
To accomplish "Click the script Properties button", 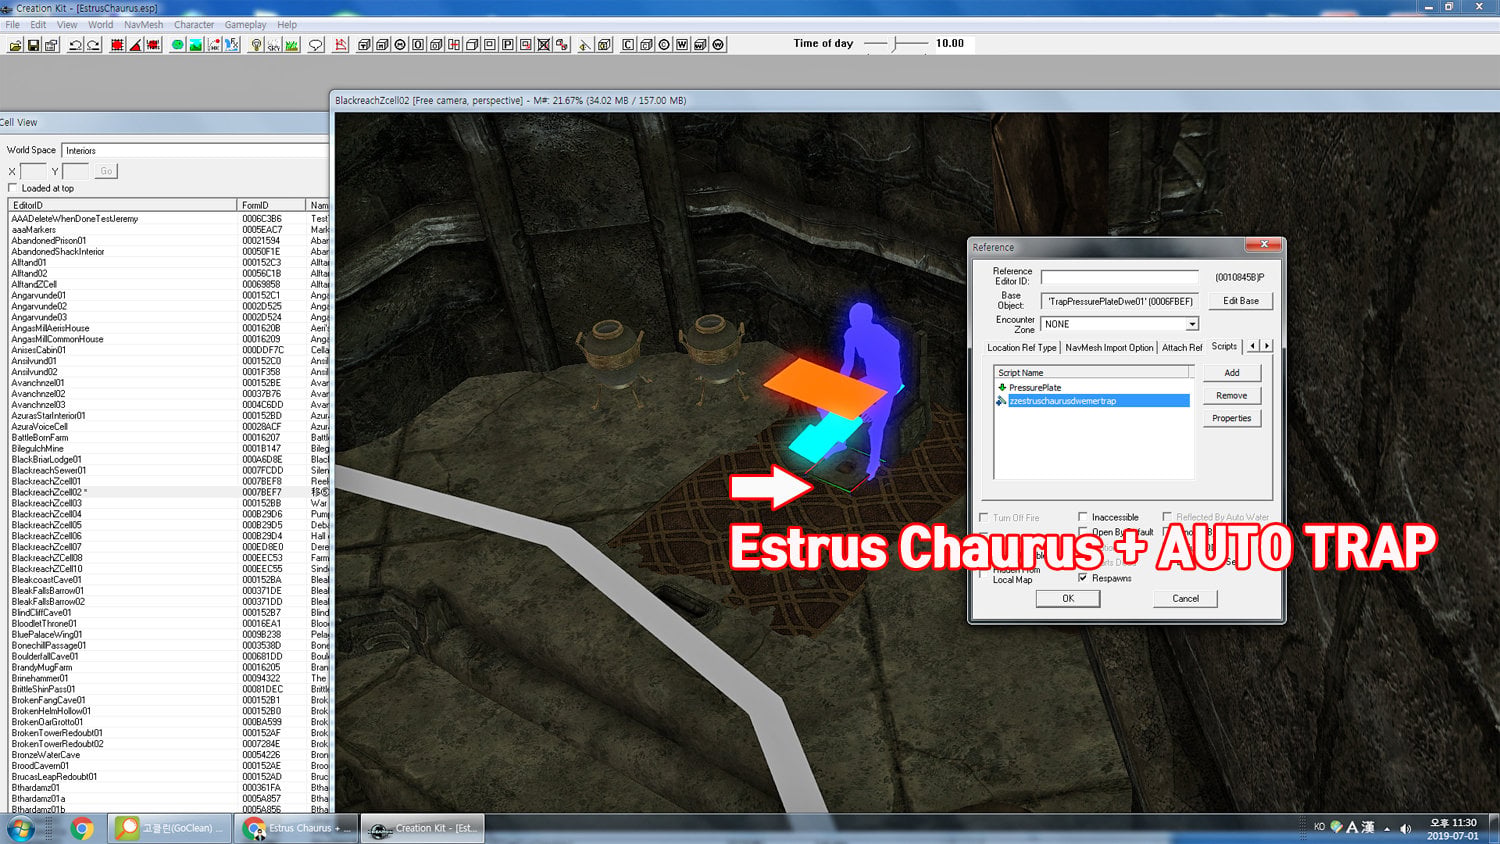I will click(x=1231, y=419).
